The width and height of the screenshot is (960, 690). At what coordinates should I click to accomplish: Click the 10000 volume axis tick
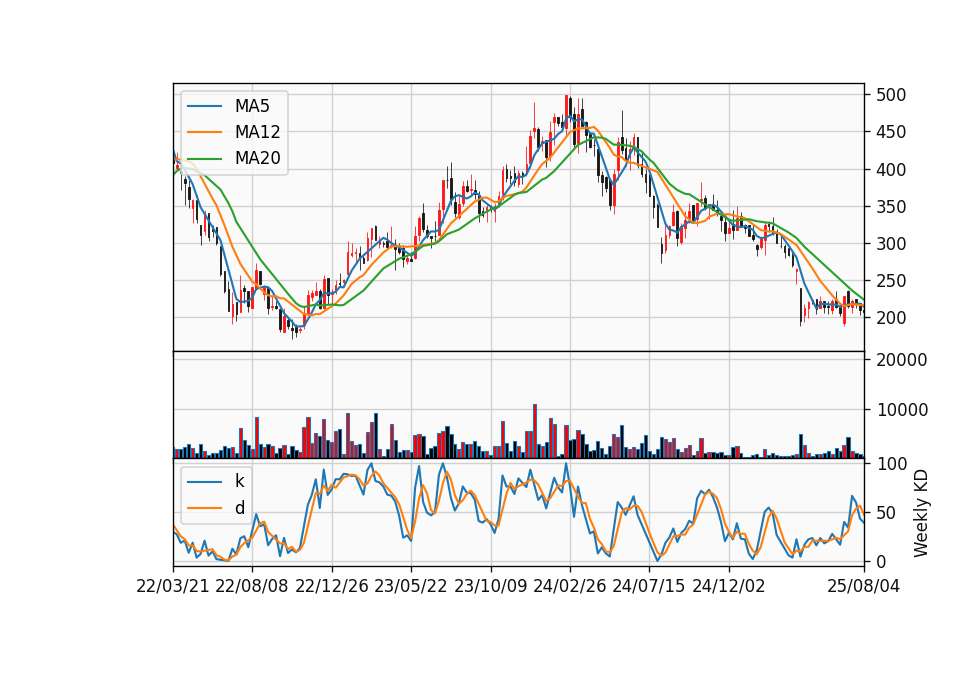tap(902, 410)
